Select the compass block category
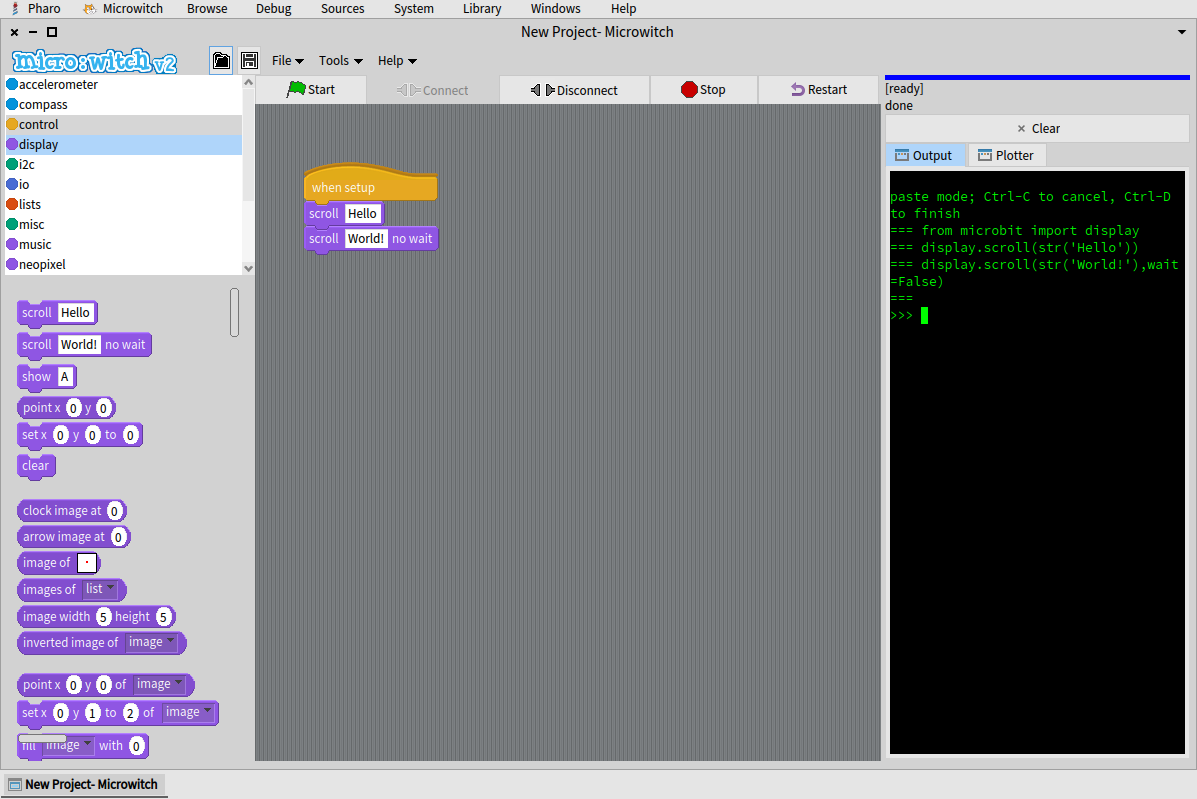This screenshot has width=1197, height=799. point(124,105)
